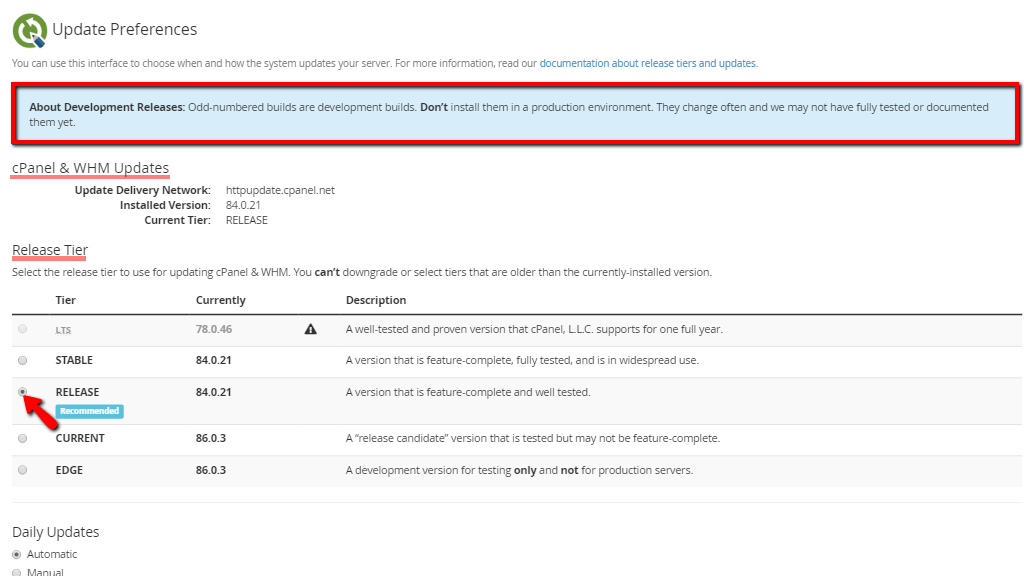Click the About Development Releases notice text

pos(509,114)
